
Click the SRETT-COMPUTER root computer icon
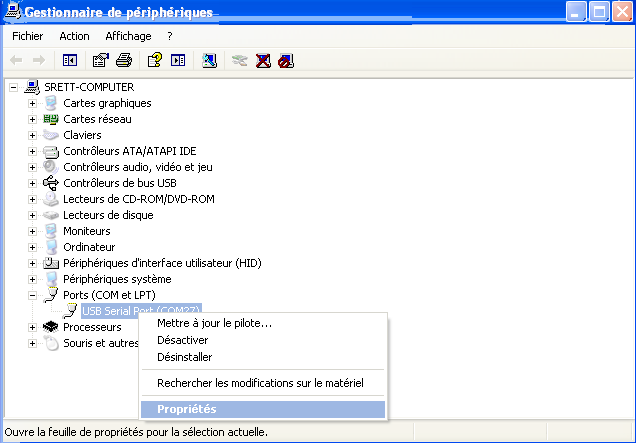click(32, 87)
